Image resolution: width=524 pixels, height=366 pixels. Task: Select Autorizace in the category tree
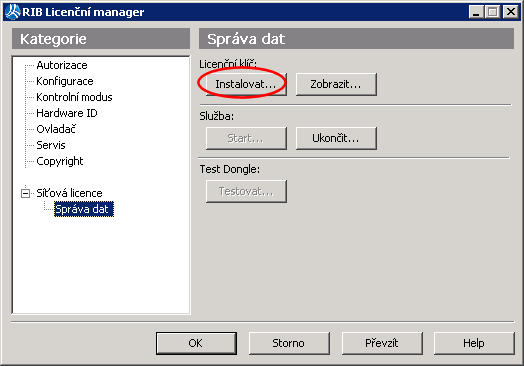pos(62,65)
